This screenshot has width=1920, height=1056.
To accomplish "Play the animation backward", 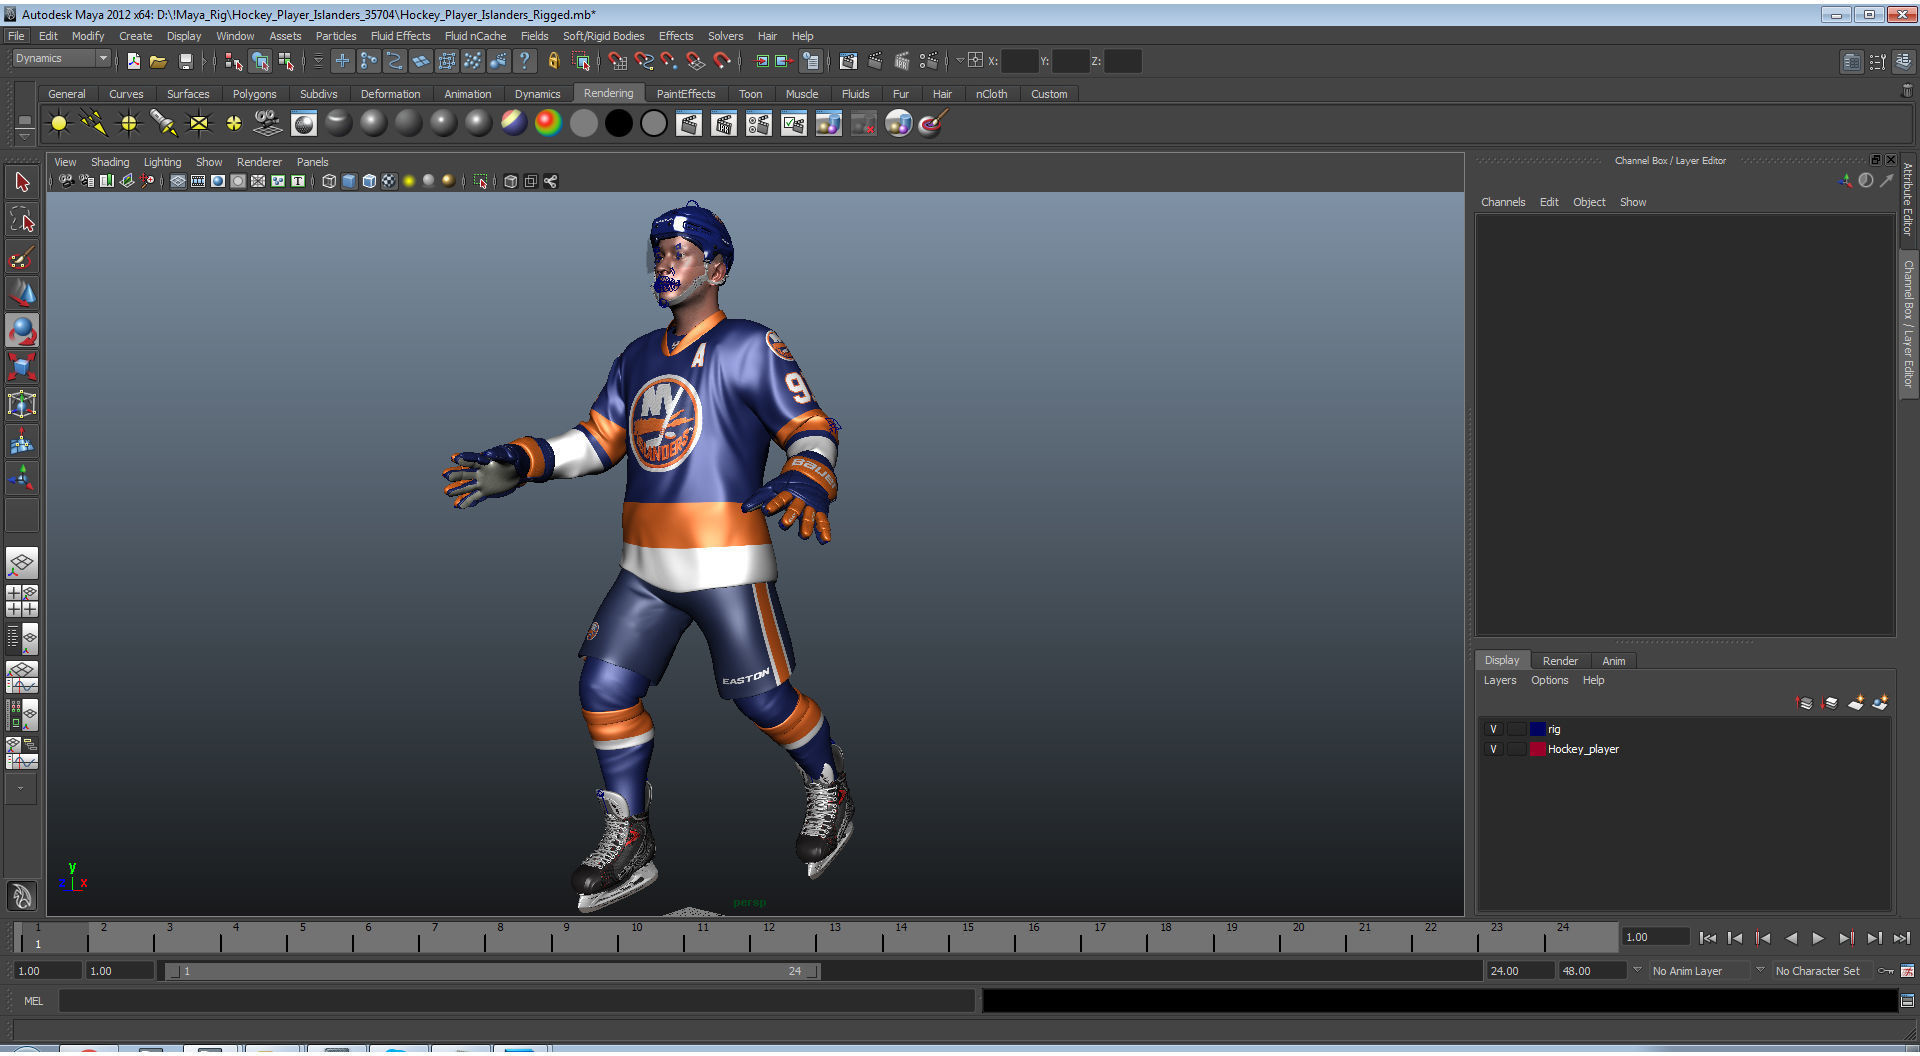I will pyautogui.click(x=1791, y=938).
